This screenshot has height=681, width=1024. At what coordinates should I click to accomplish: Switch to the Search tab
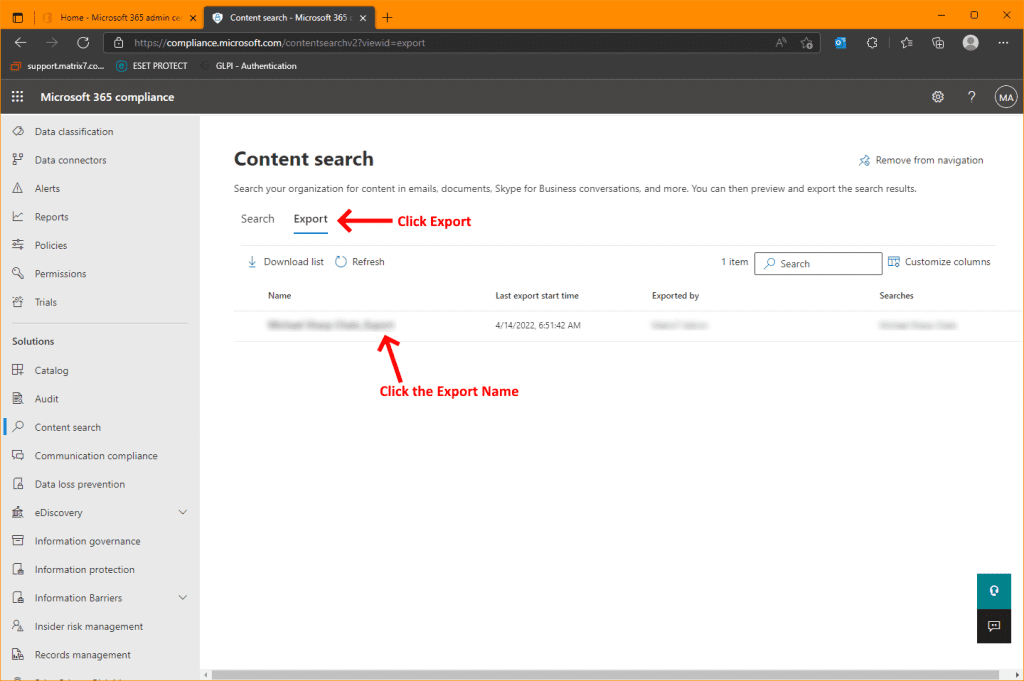[257, 219]
